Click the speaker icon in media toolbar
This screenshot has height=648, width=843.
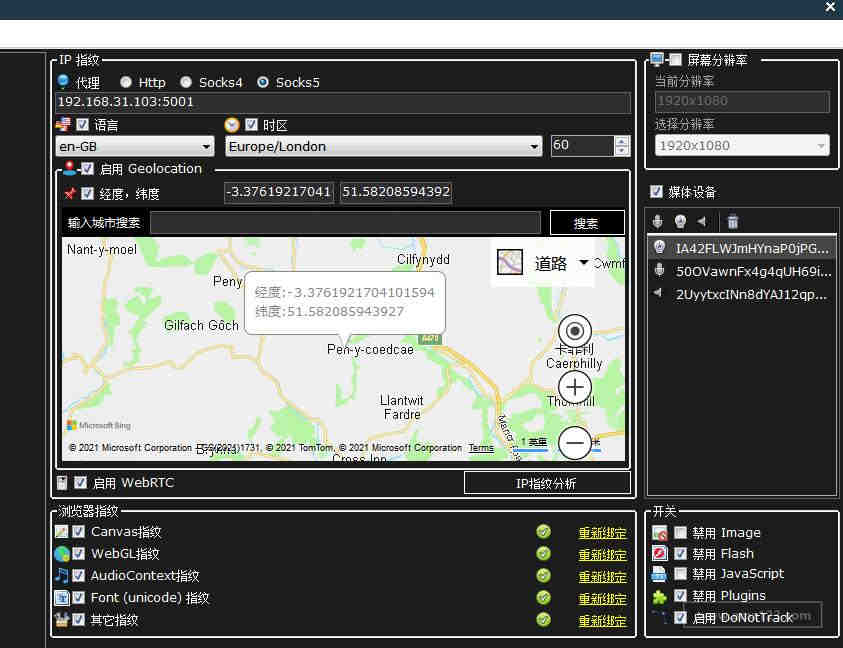[702, 222]
